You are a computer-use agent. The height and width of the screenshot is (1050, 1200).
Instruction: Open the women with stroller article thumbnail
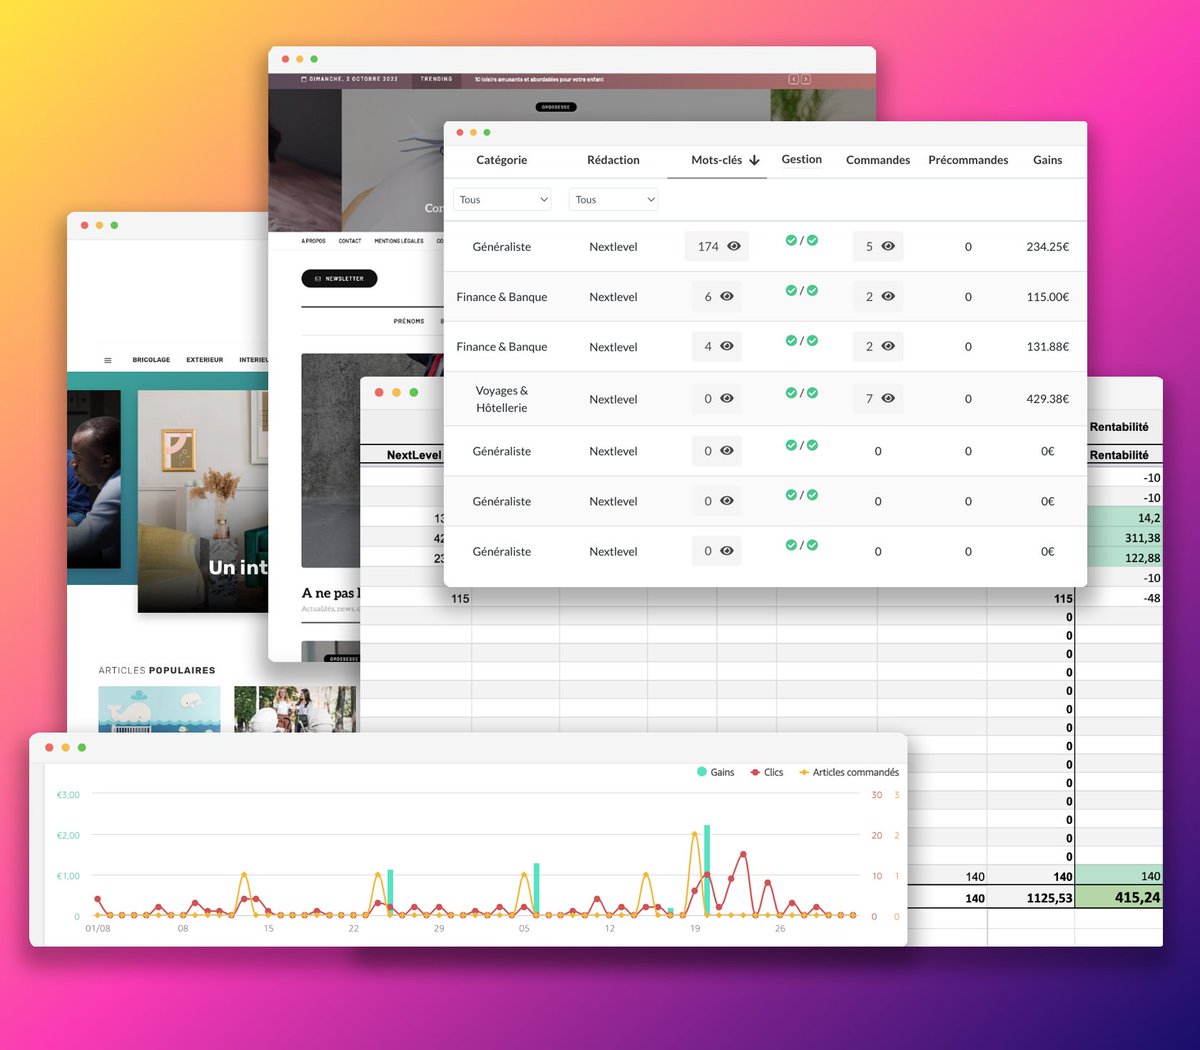point(295,709)
